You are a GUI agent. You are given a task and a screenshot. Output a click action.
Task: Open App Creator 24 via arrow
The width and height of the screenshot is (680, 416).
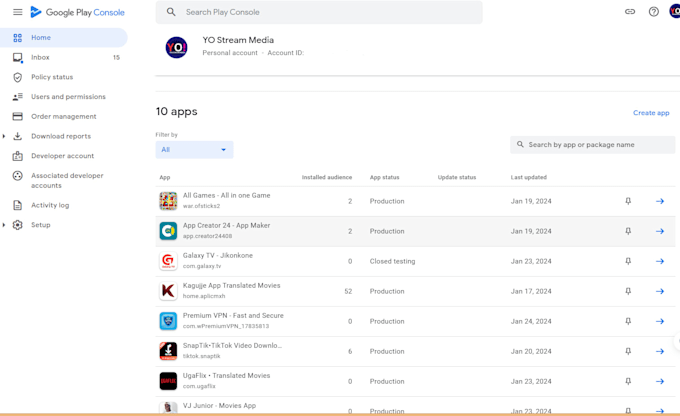point(660,231)
